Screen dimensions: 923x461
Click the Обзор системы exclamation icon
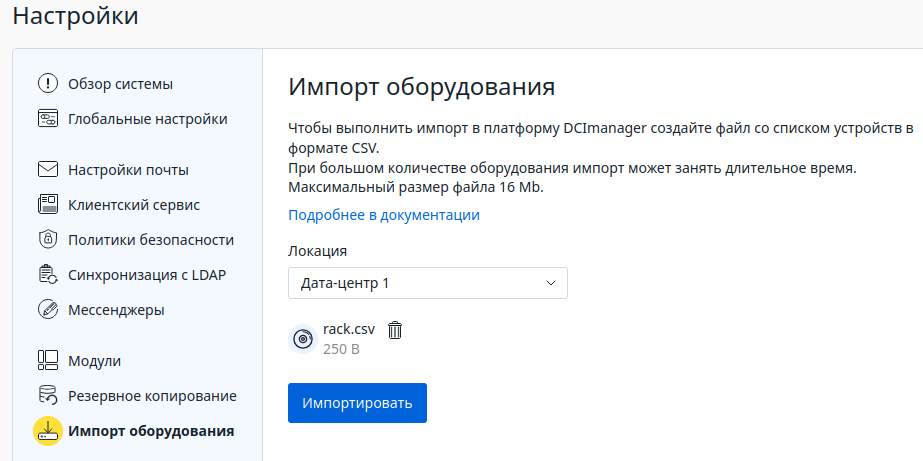pyautogui.click(x=48, y=83)
